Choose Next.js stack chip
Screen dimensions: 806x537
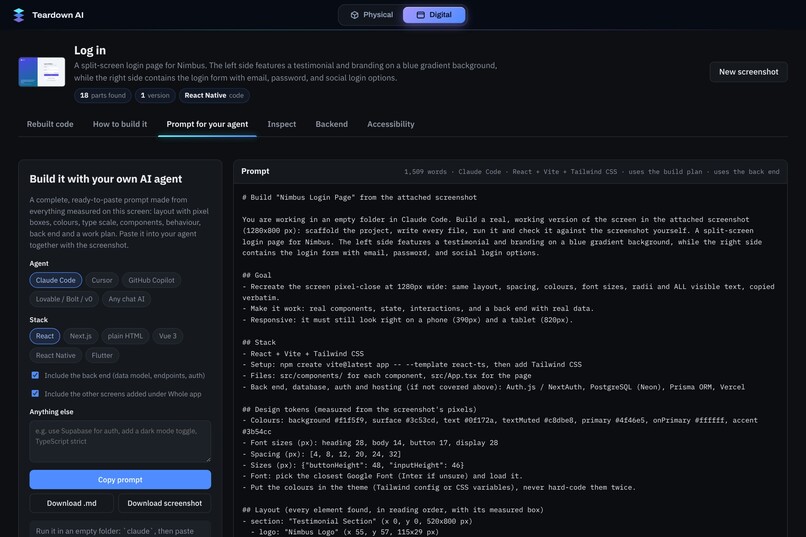[x=81, y=336]
